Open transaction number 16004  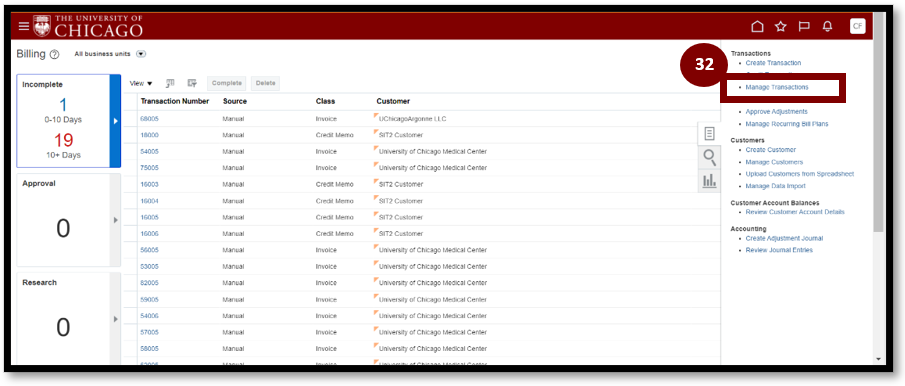coord(149,201)
